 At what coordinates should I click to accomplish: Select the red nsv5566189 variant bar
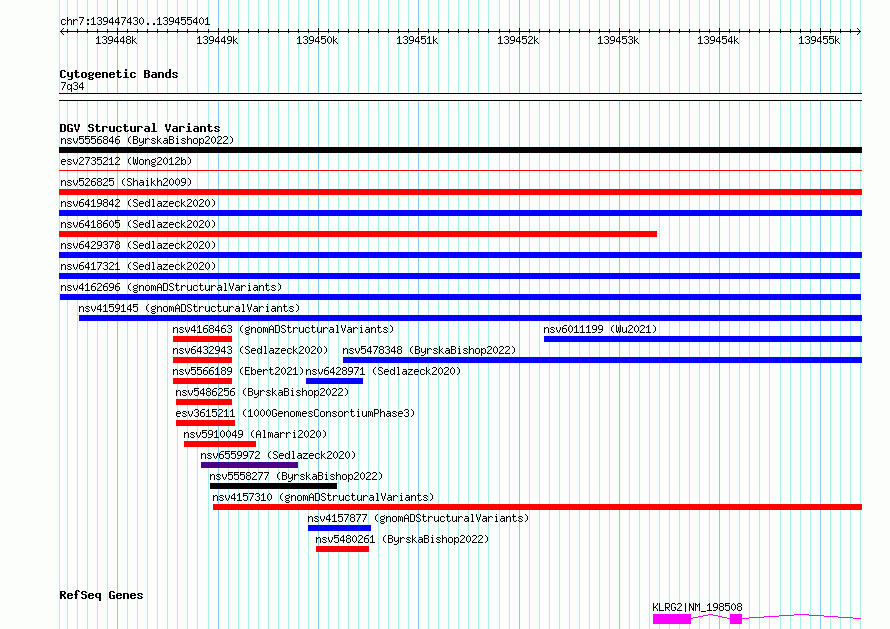pos(203,381)
